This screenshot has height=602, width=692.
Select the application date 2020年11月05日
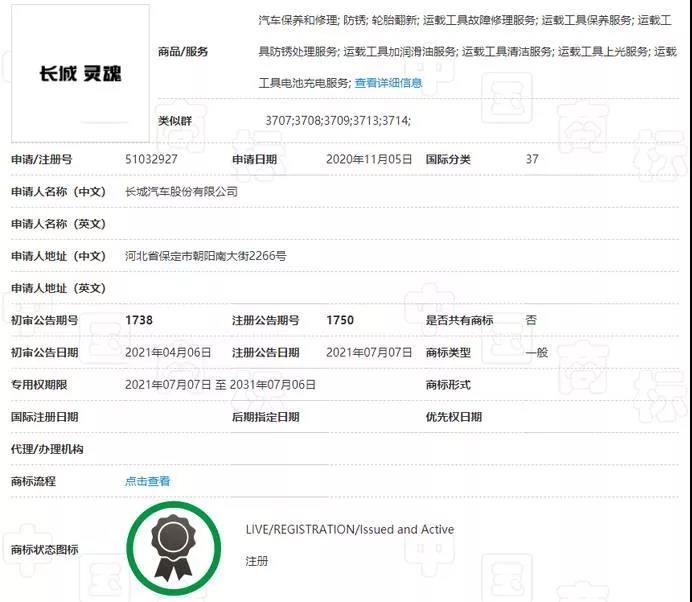pyautogui.click(x=369, y=159)
